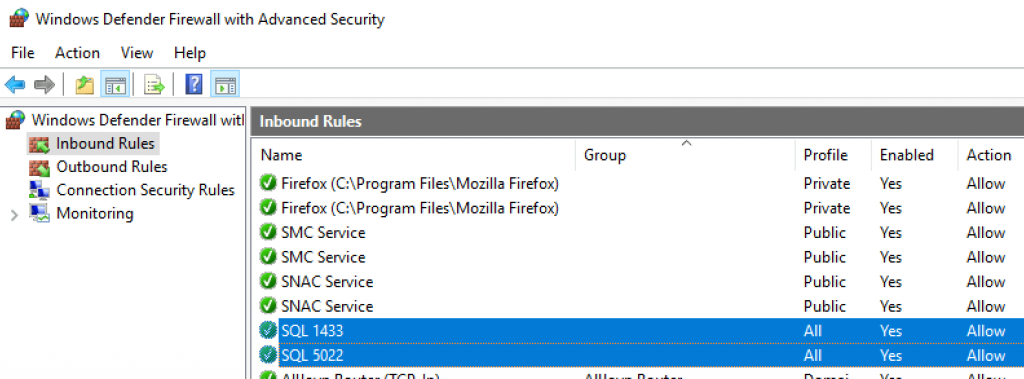Click the Forward arrow toolbar icon

pyautogui.click(x=44, y=84)
